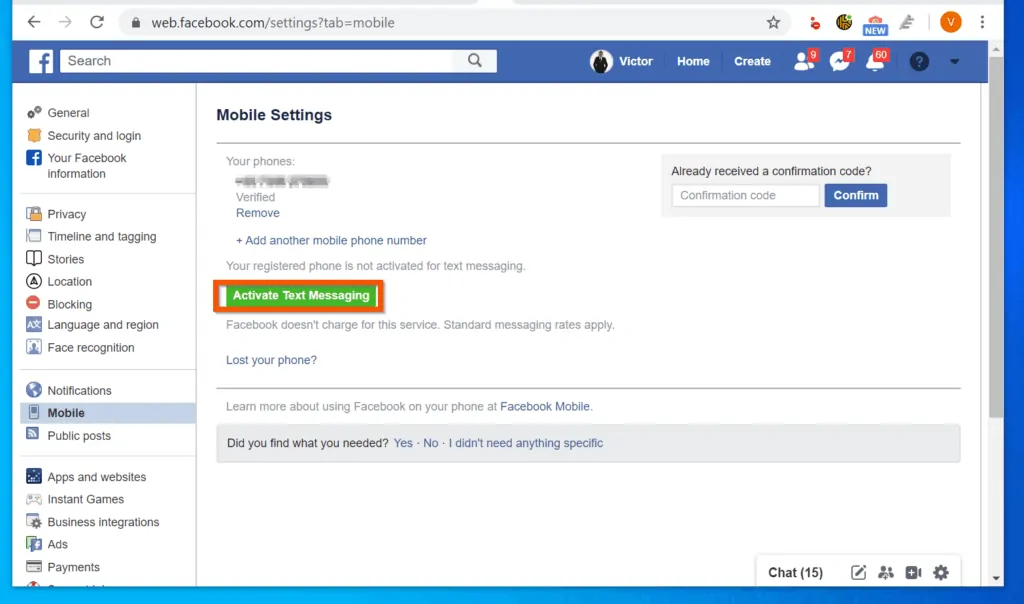Image resolution: width=1024 pixels, height=604 pixels.
Task: Click the Notifications globe icon
Action: 33,390
